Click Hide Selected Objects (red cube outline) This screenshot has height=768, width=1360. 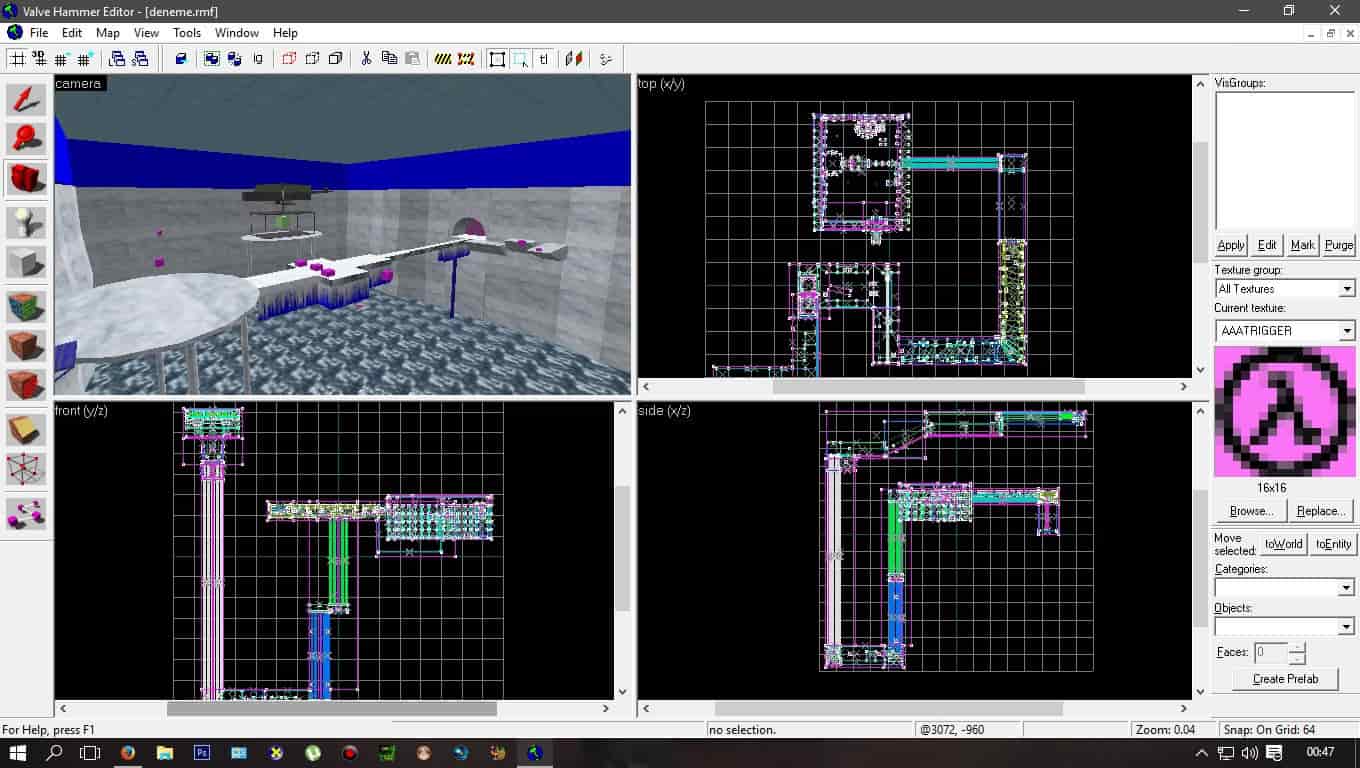click(x=289, y=59)
